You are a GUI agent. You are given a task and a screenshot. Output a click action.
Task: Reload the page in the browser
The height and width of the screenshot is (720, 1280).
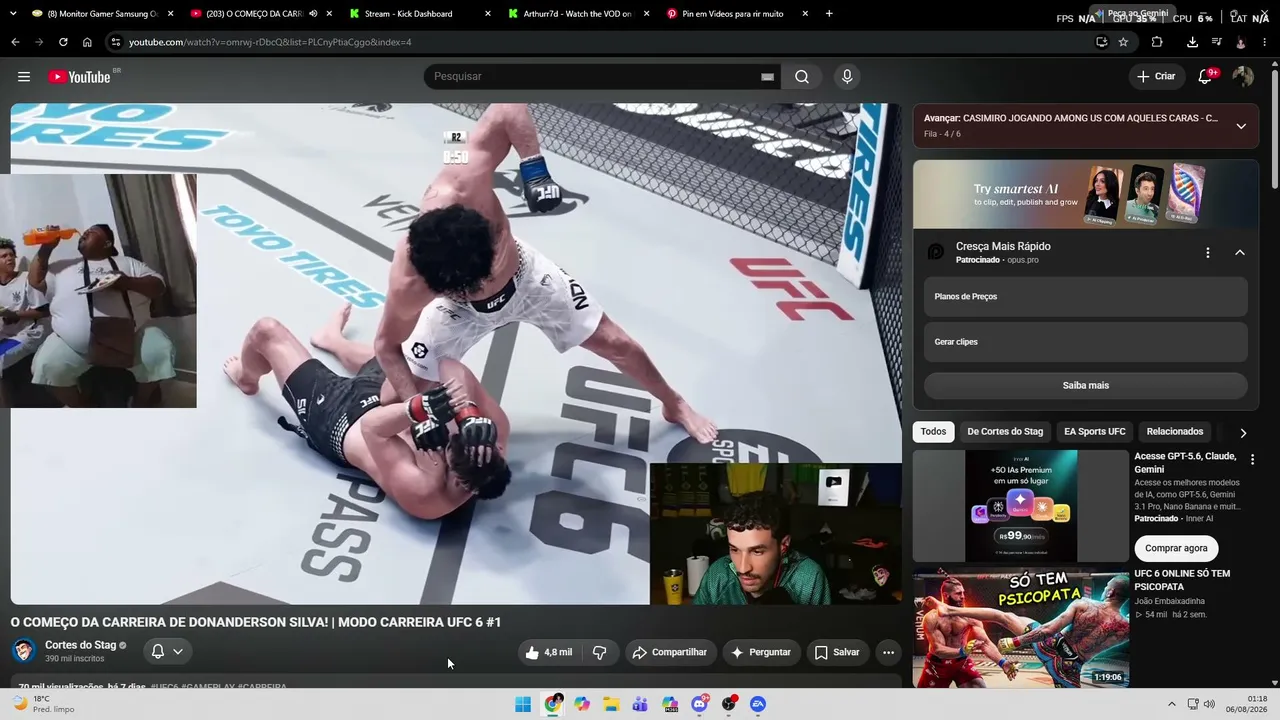(x=63, y=42)
